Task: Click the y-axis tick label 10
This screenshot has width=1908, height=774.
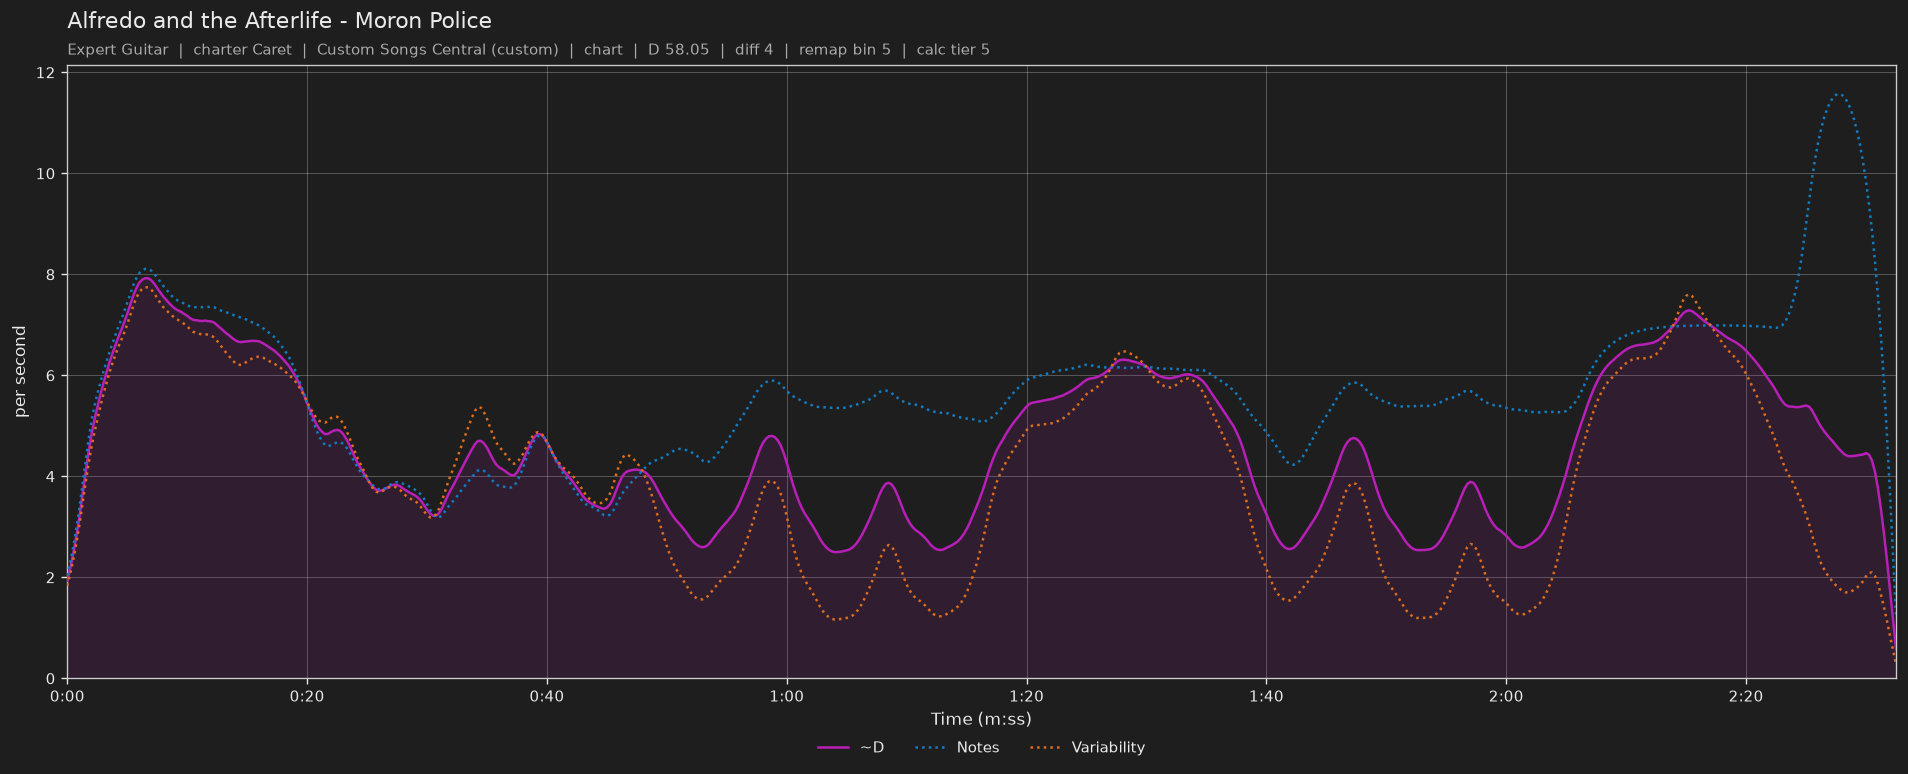Action: [x=45, y=174]
